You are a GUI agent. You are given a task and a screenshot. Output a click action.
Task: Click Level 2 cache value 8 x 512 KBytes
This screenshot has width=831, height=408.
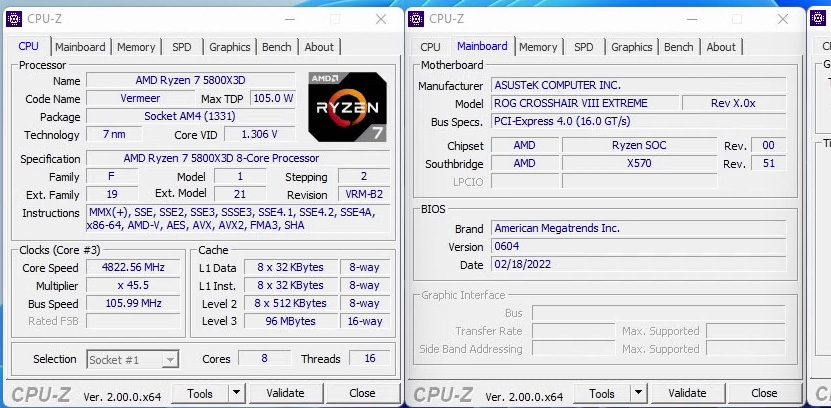coord(290,303)
